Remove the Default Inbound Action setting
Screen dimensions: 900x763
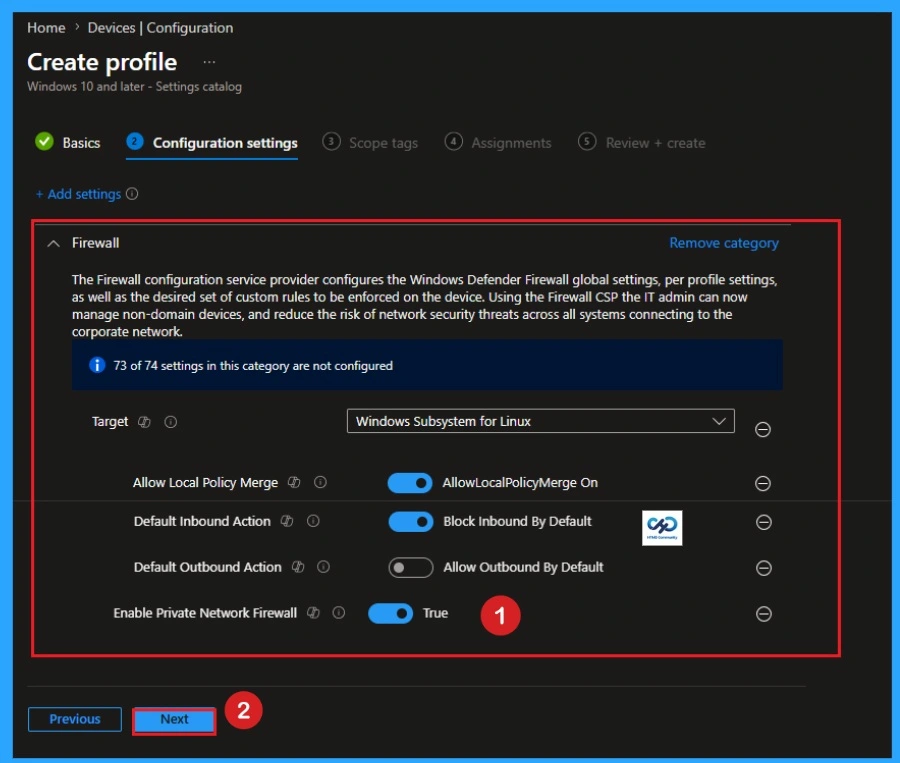coord(763,522)
